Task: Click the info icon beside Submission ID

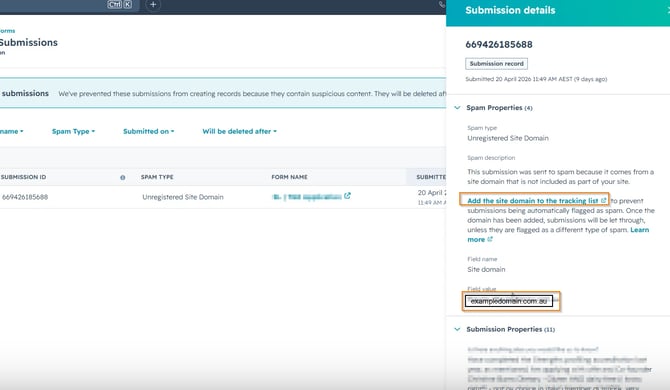Action: (x=123, y=177)
